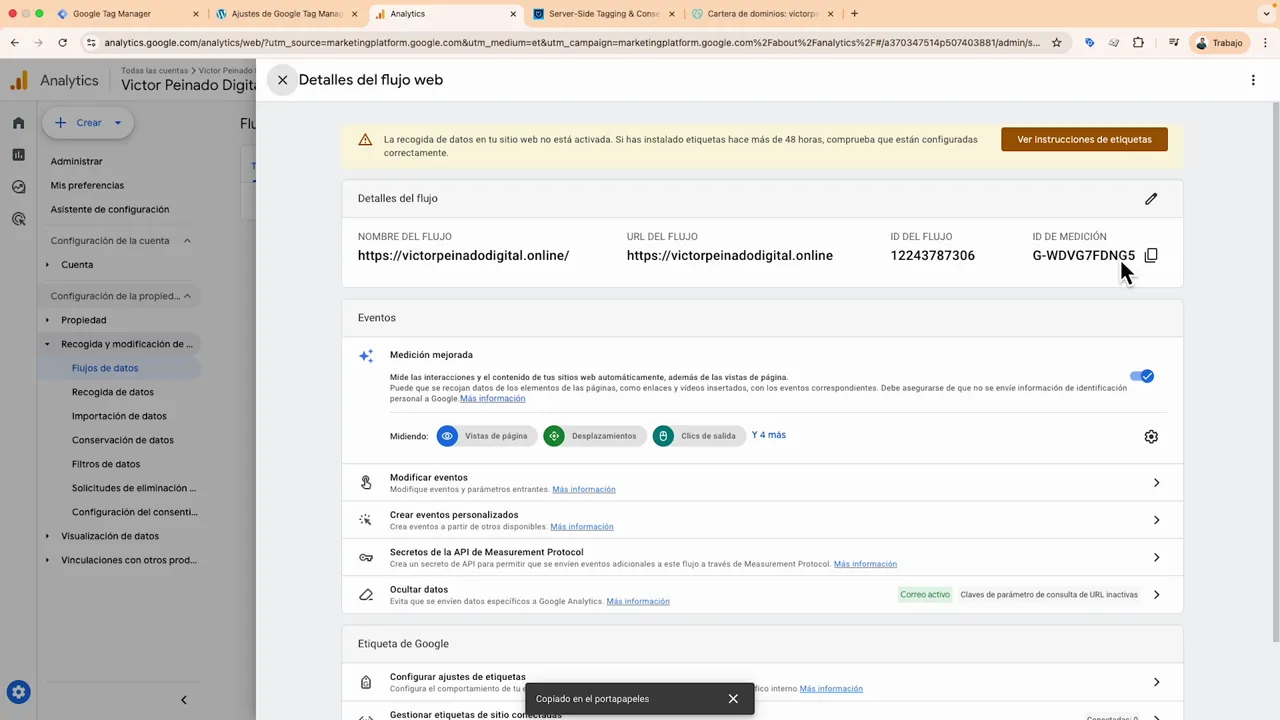Collapse Configuración de la cuenta section
Viewport: 1280px width, 720px height.
coord(185,240)
